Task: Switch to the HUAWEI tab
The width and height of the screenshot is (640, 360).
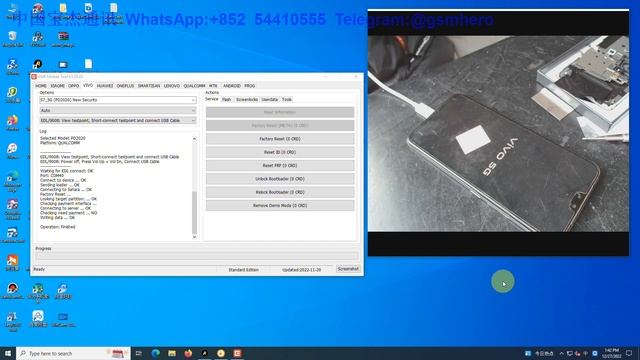Action: [x=105, y=86]
